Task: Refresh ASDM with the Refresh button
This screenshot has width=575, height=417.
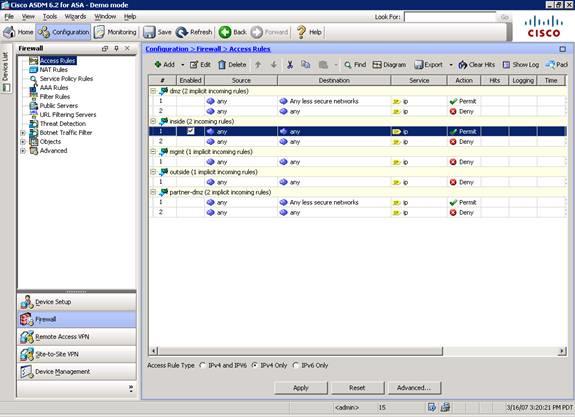Action: (194, 32)
